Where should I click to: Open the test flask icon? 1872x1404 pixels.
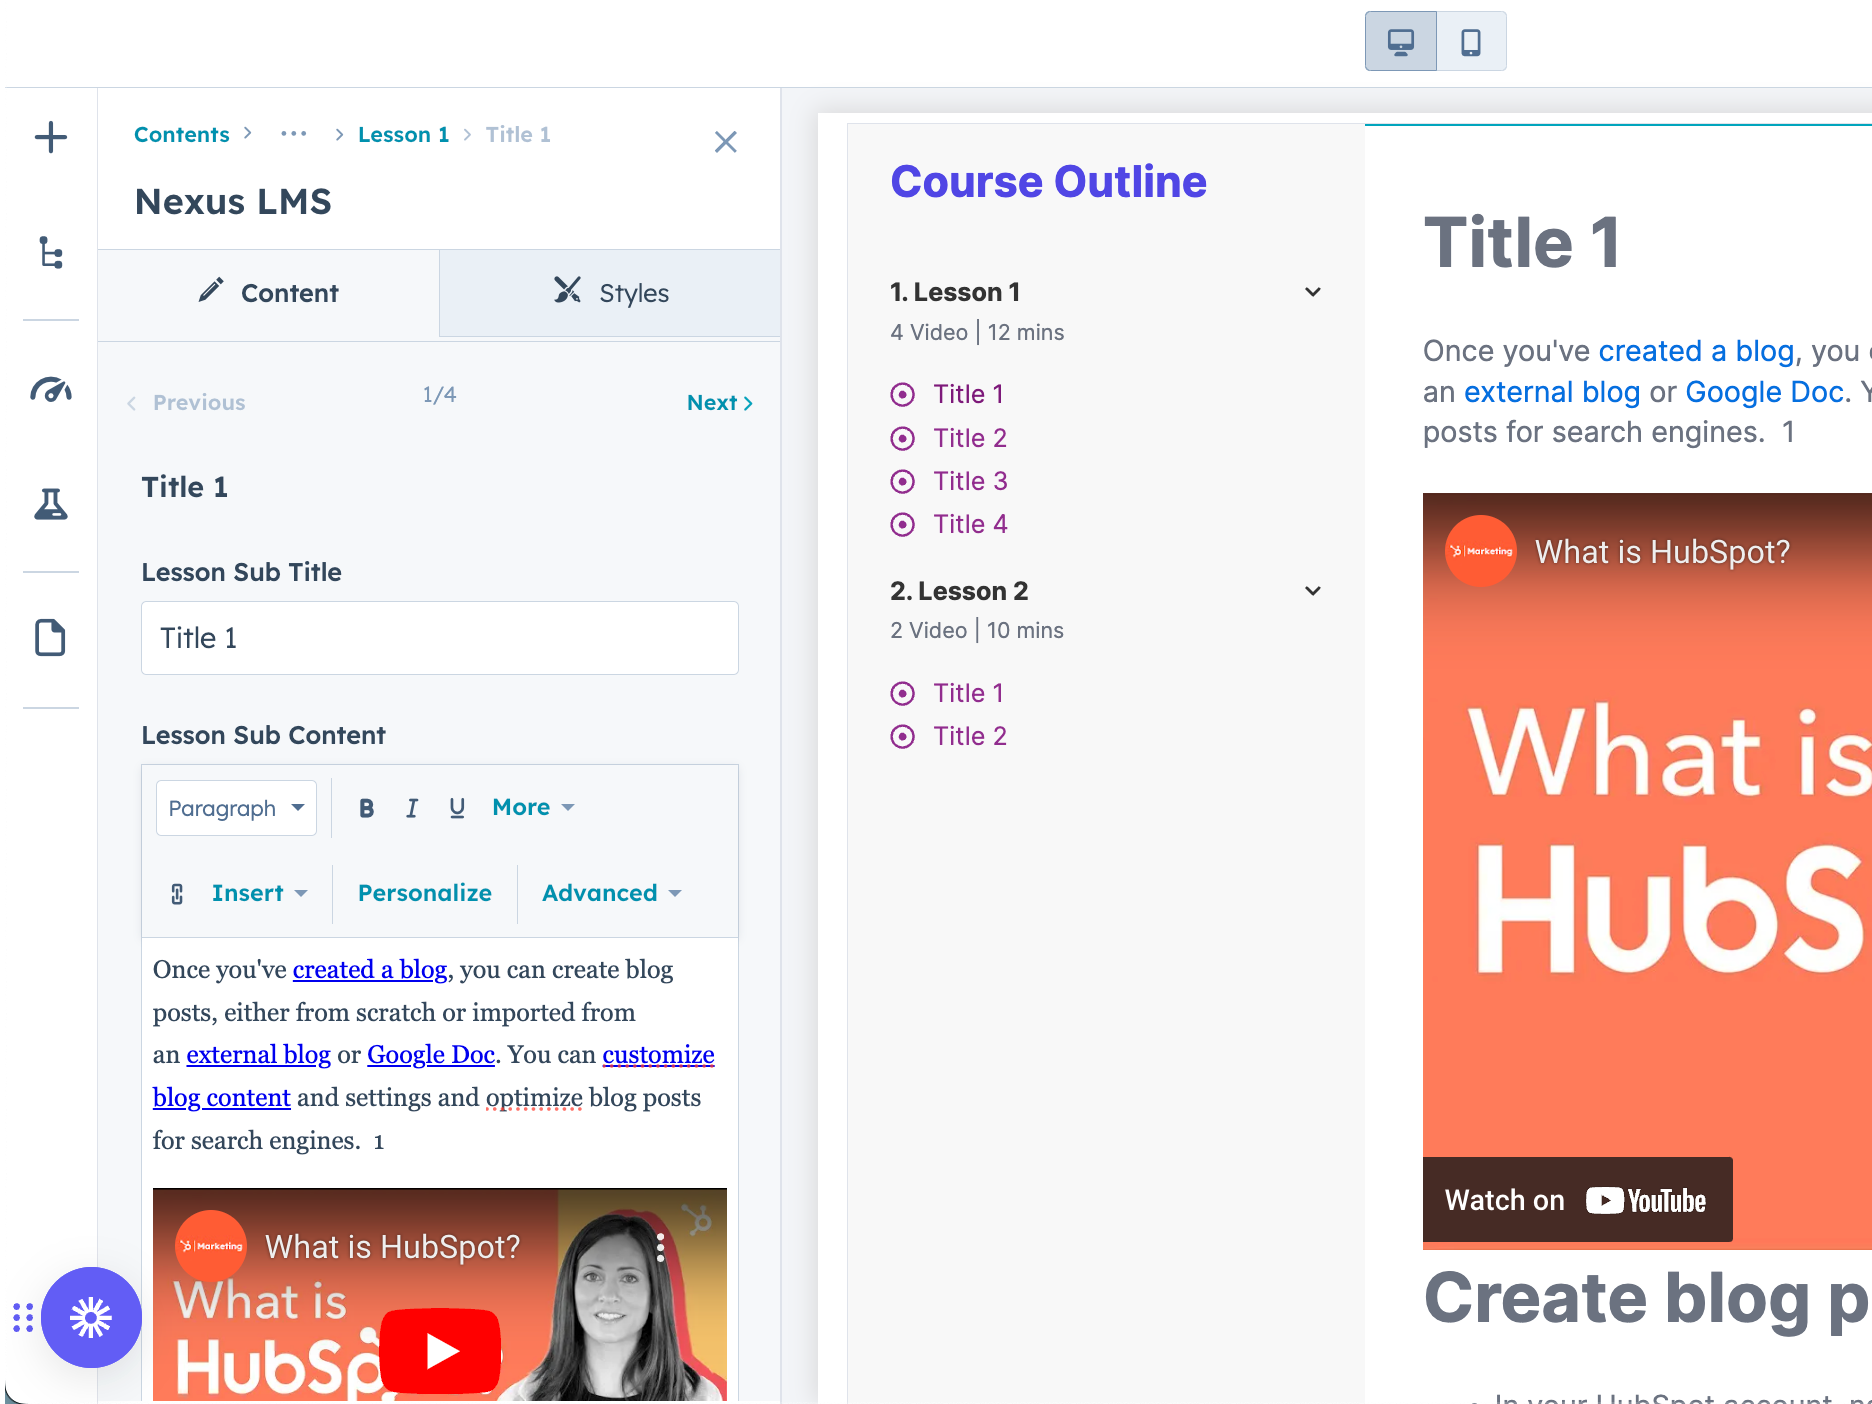(x=51, y=504)
